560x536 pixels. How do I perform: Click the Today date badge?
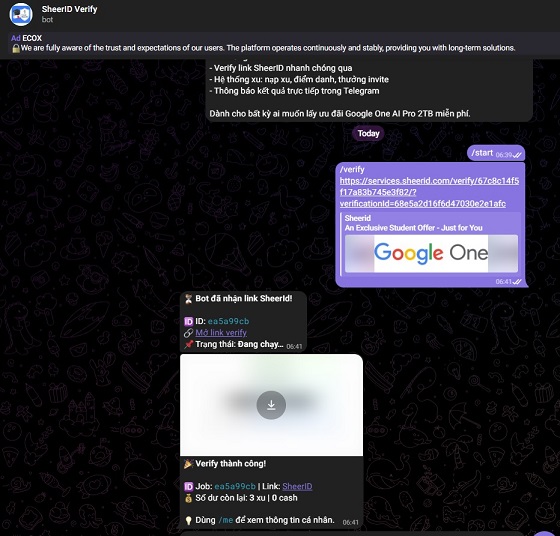(x=368, y=134)
